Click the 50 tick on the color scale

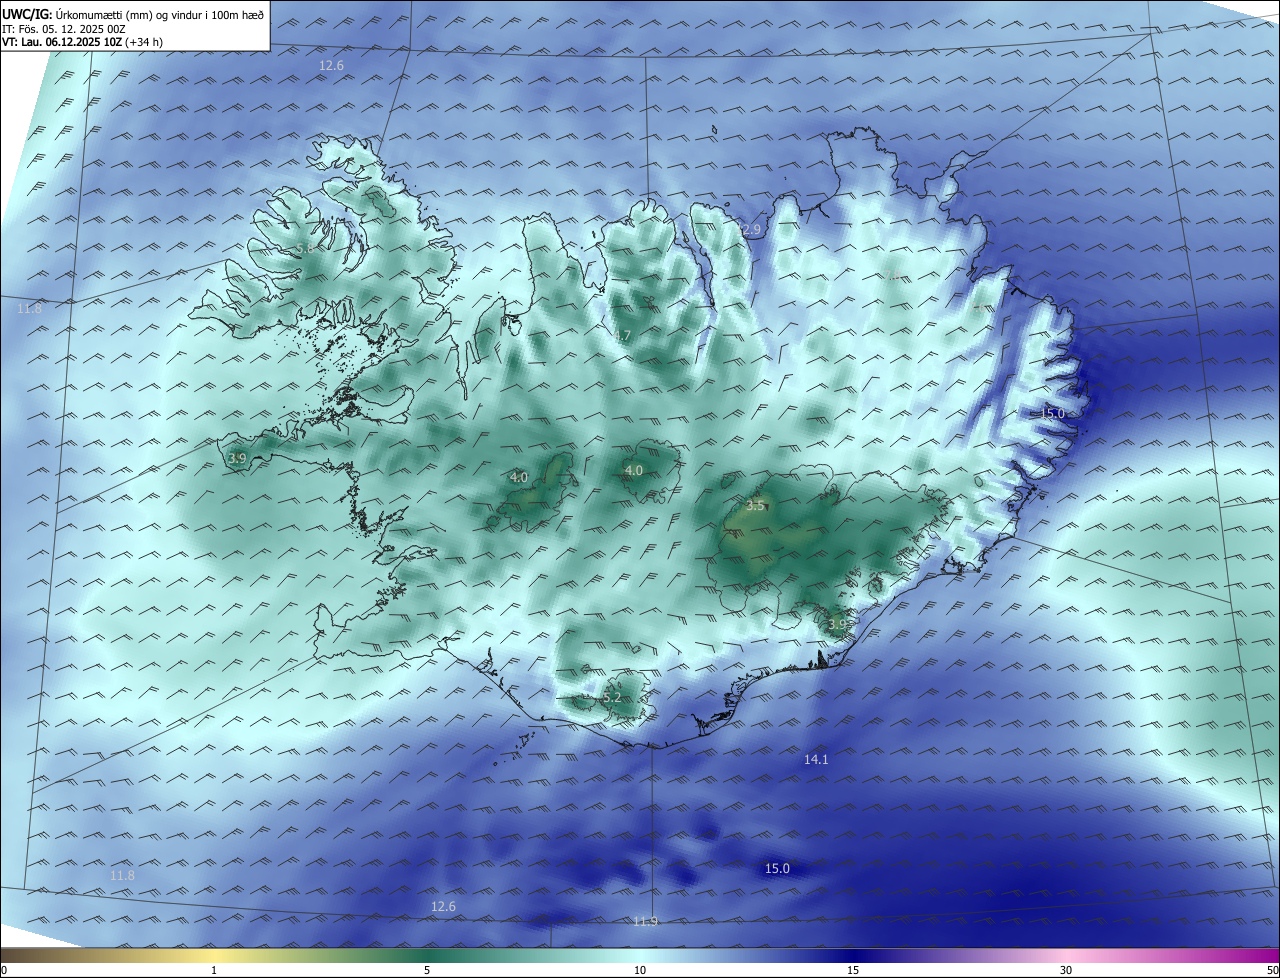tap(1272, 970)
